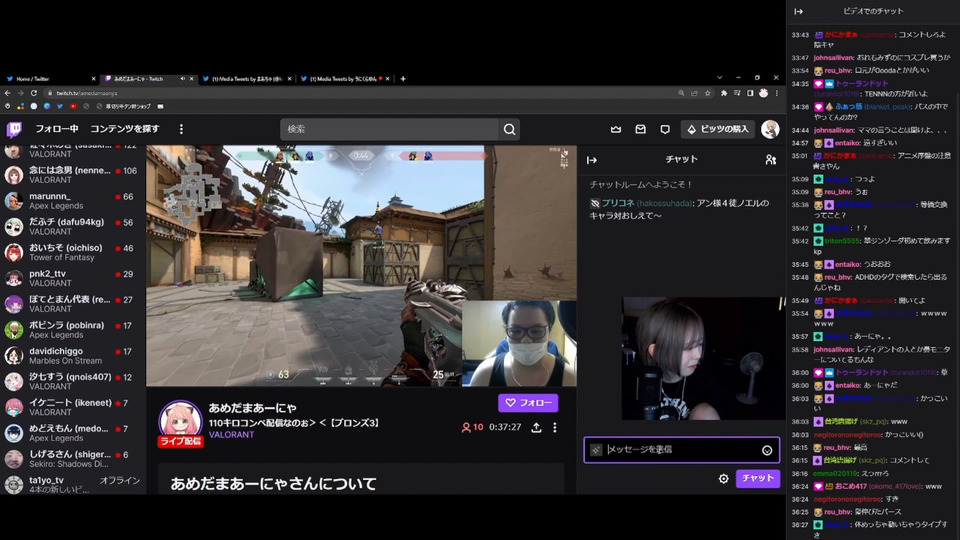The width and height of the screenshot is (960, 540).
Task: Open the Twitter bookmark icon
Action: tap(59, 106)
